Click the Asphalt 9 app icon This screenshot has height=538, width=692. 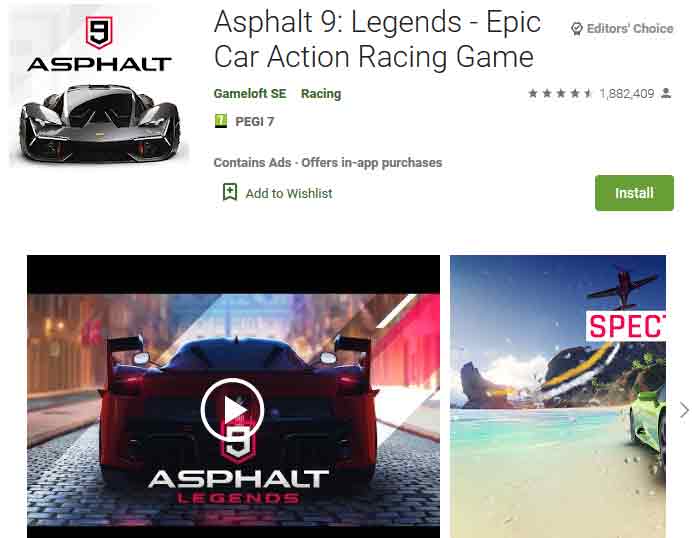tap(99, 85)
